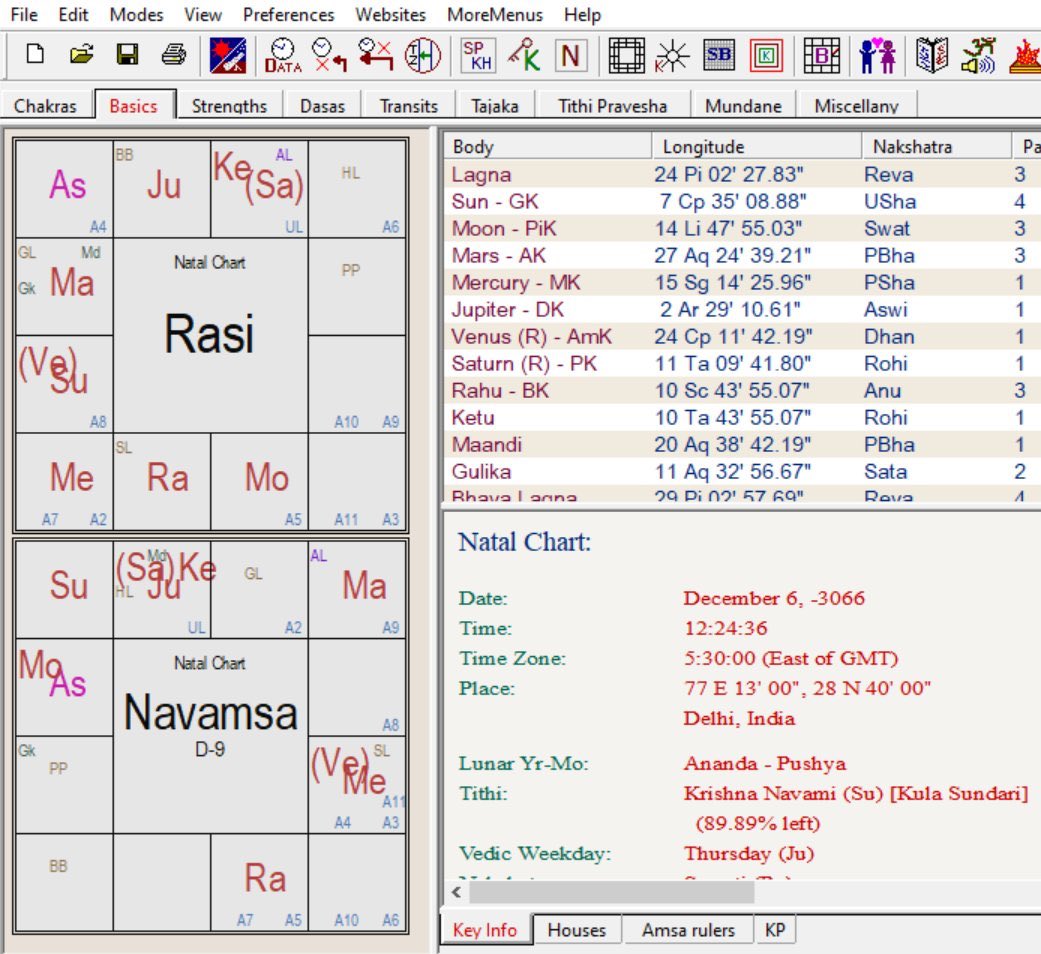This screenshot has height=954, width=1041.
Task: Click the SB toolbar icon
Action: [719, 55]
